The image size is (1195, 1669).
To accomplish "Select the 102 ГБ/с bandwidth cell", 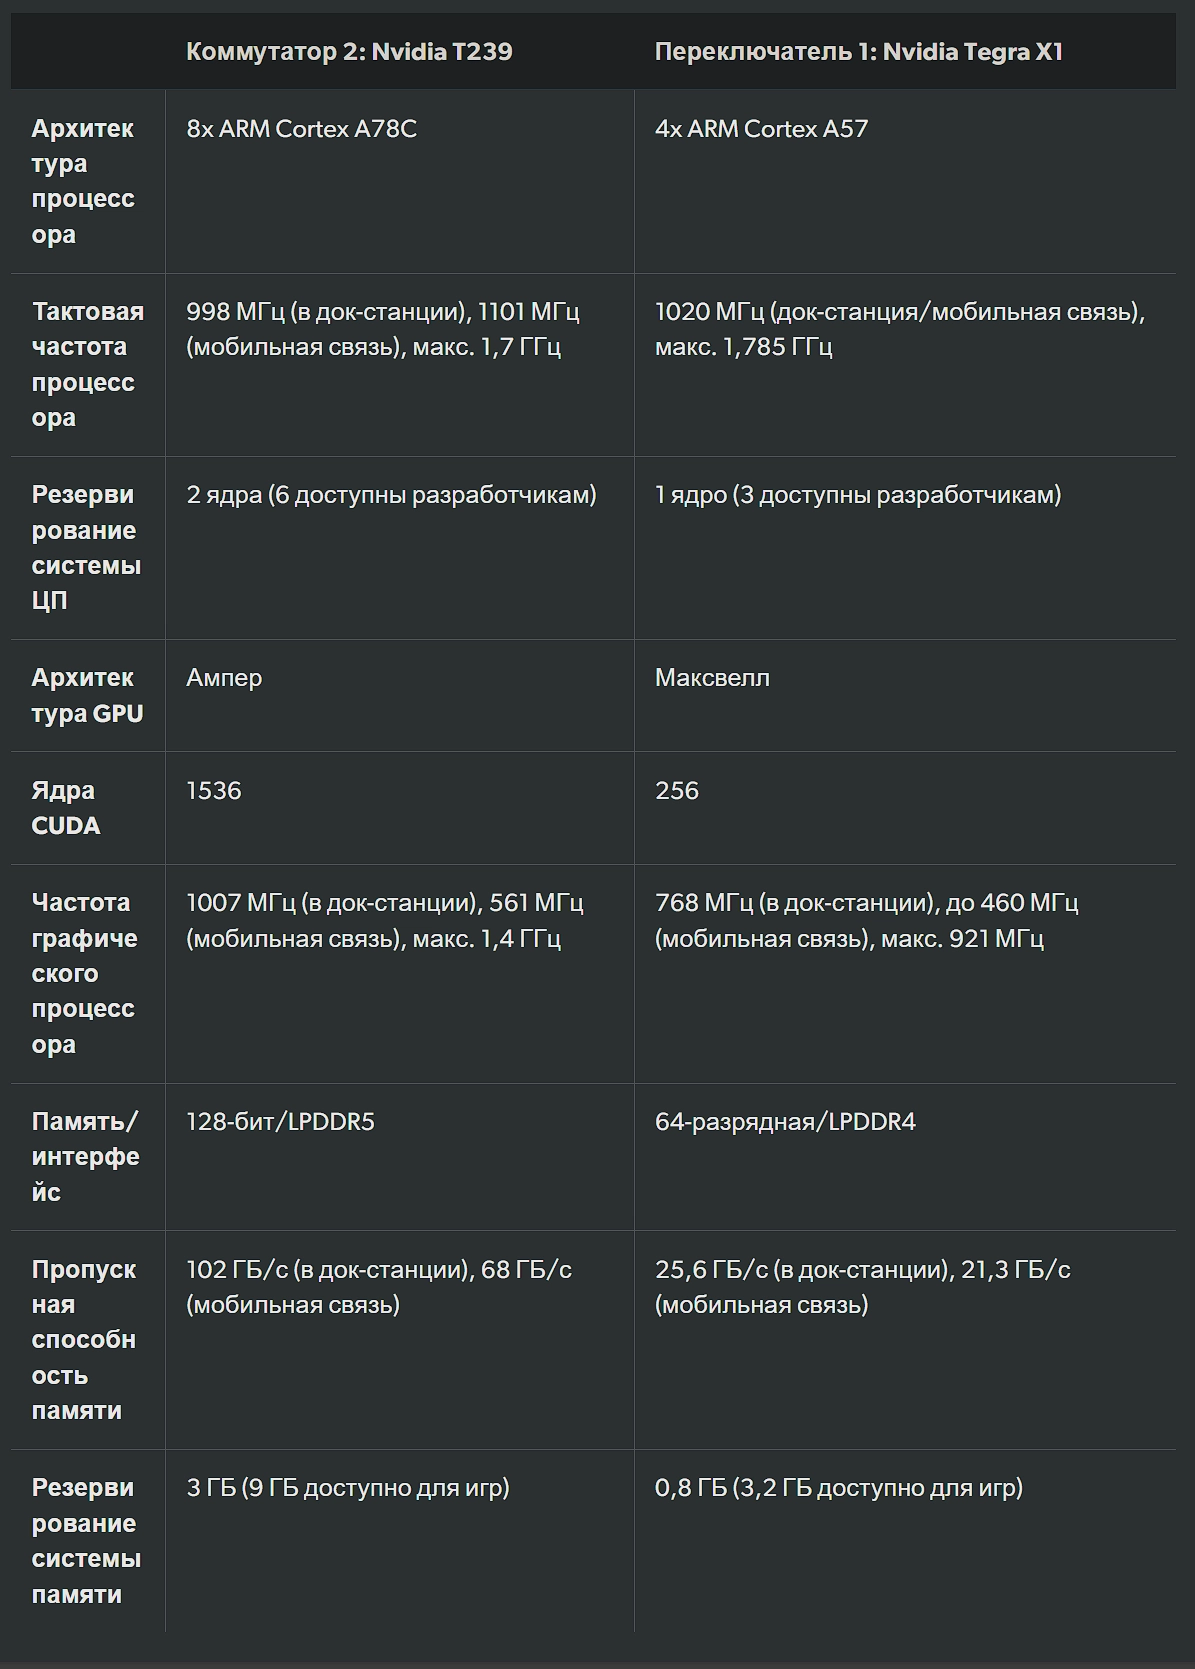I will coord(379,1287).
